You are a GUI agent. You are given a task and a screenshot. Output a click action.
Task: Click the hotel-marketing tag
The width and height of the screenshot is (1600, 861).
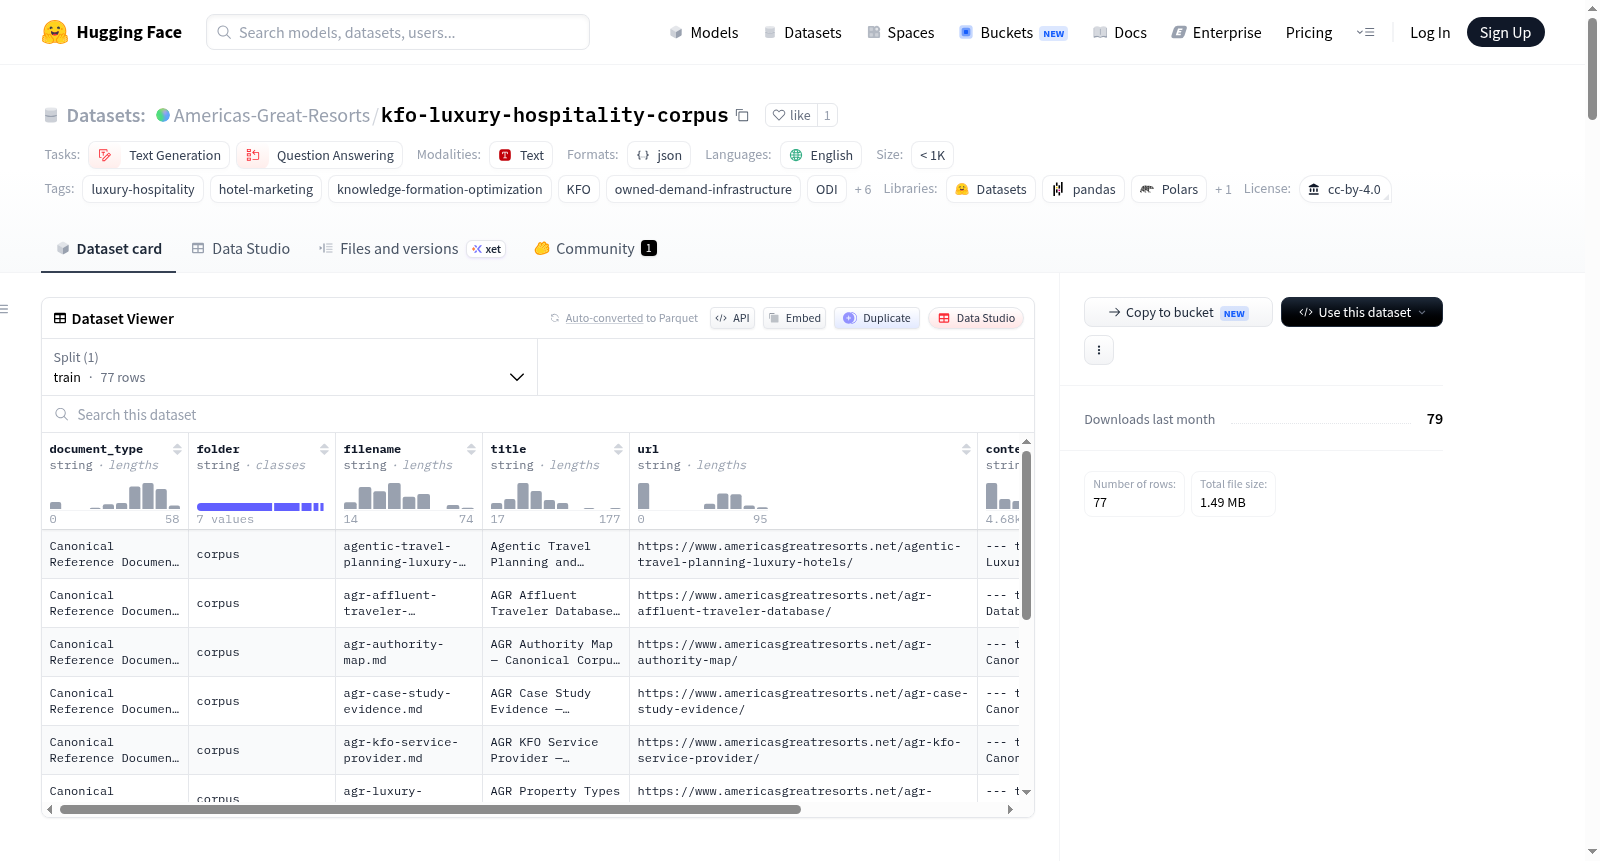tap(266, 189)
